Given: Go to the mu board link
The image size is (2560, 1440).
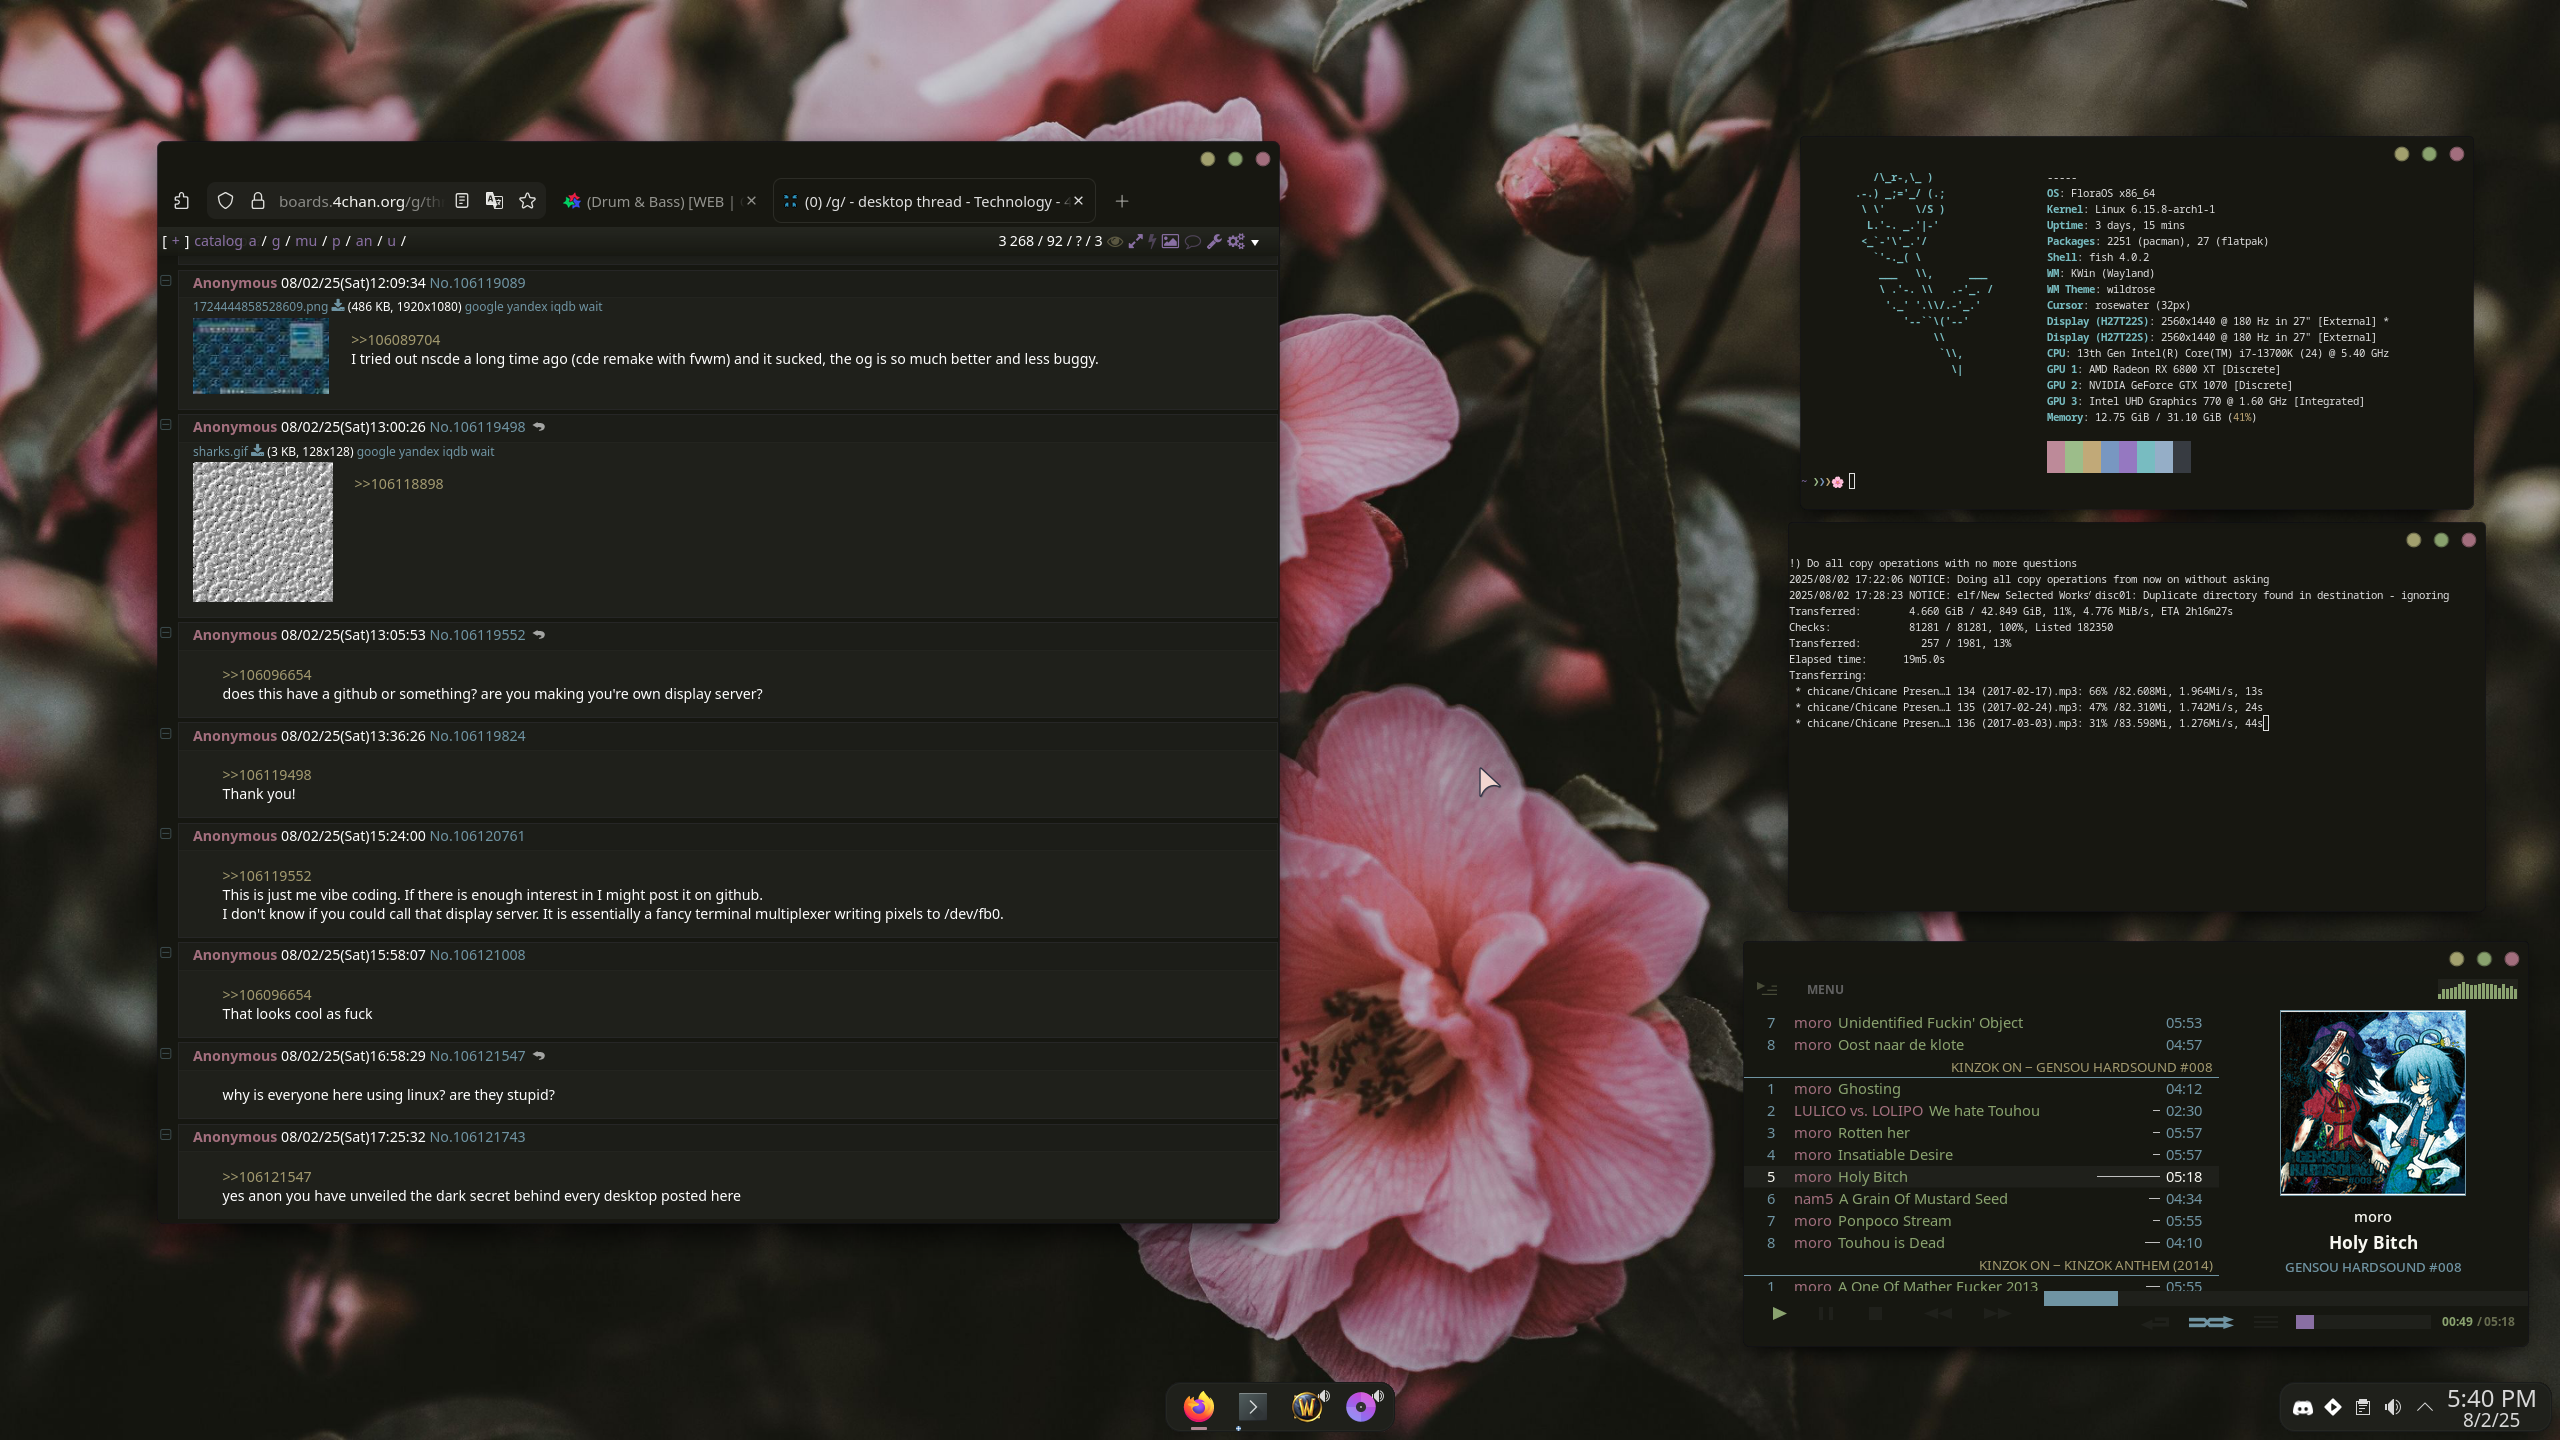Looking at the screenshot, I should coord(305,241).
